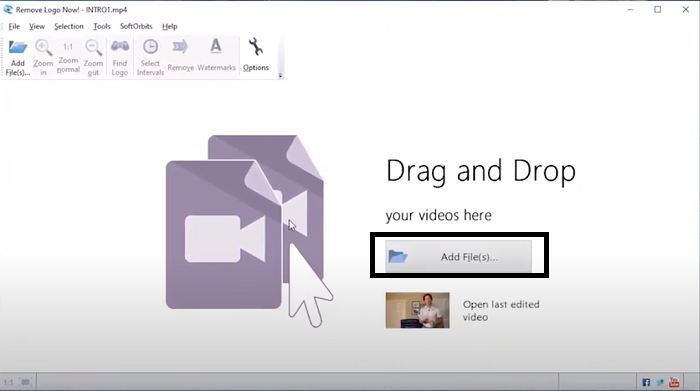Open the Help menu
Viewport: 700px width, 391px height.
(170, 26)
